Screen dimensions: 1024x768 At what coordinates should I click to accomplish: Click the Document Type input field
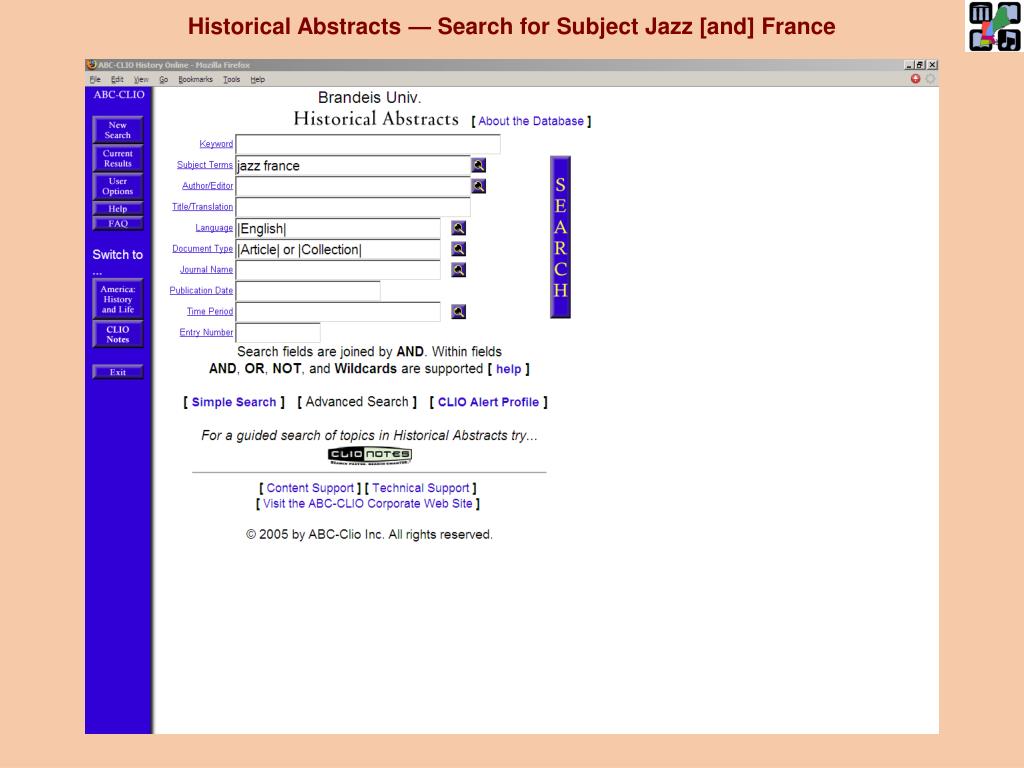(x=338, y=249)
